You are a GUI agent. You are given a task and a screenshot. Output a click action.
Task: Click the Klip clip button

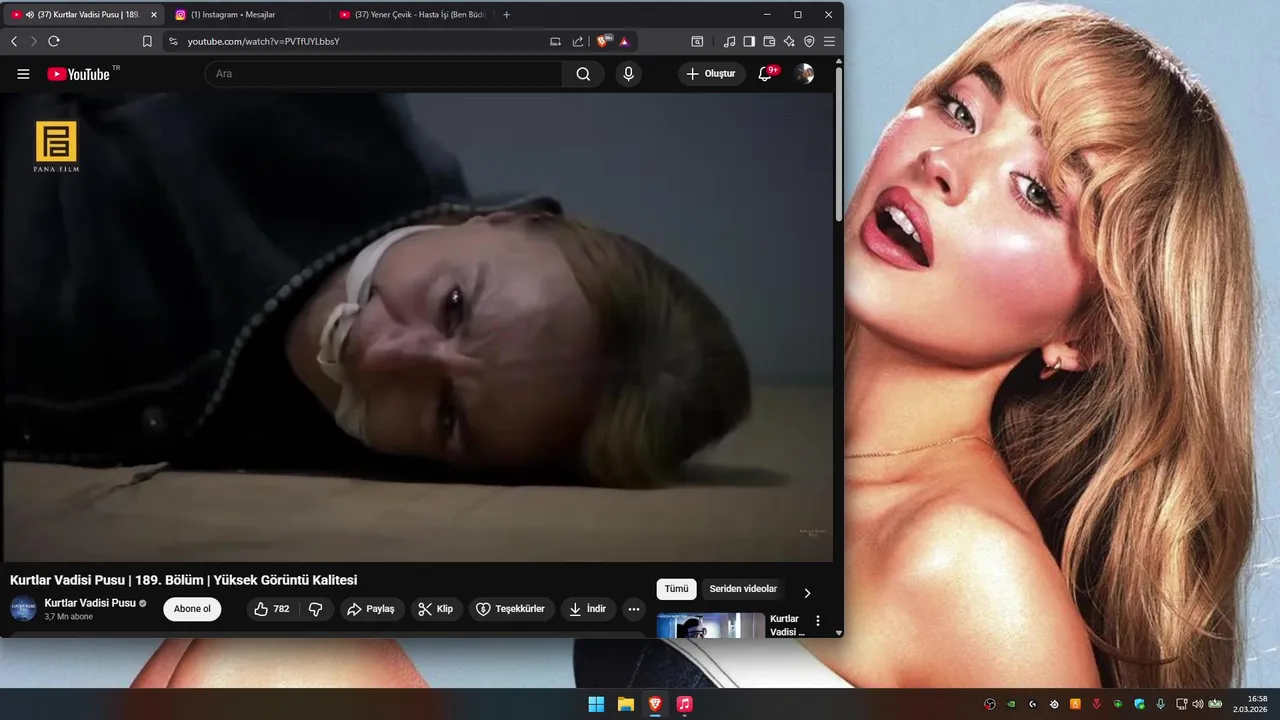point(436,609)
